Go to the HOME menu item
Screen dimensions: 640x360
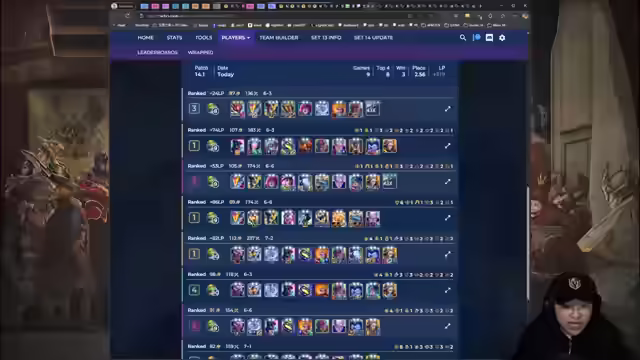[146, 38]
